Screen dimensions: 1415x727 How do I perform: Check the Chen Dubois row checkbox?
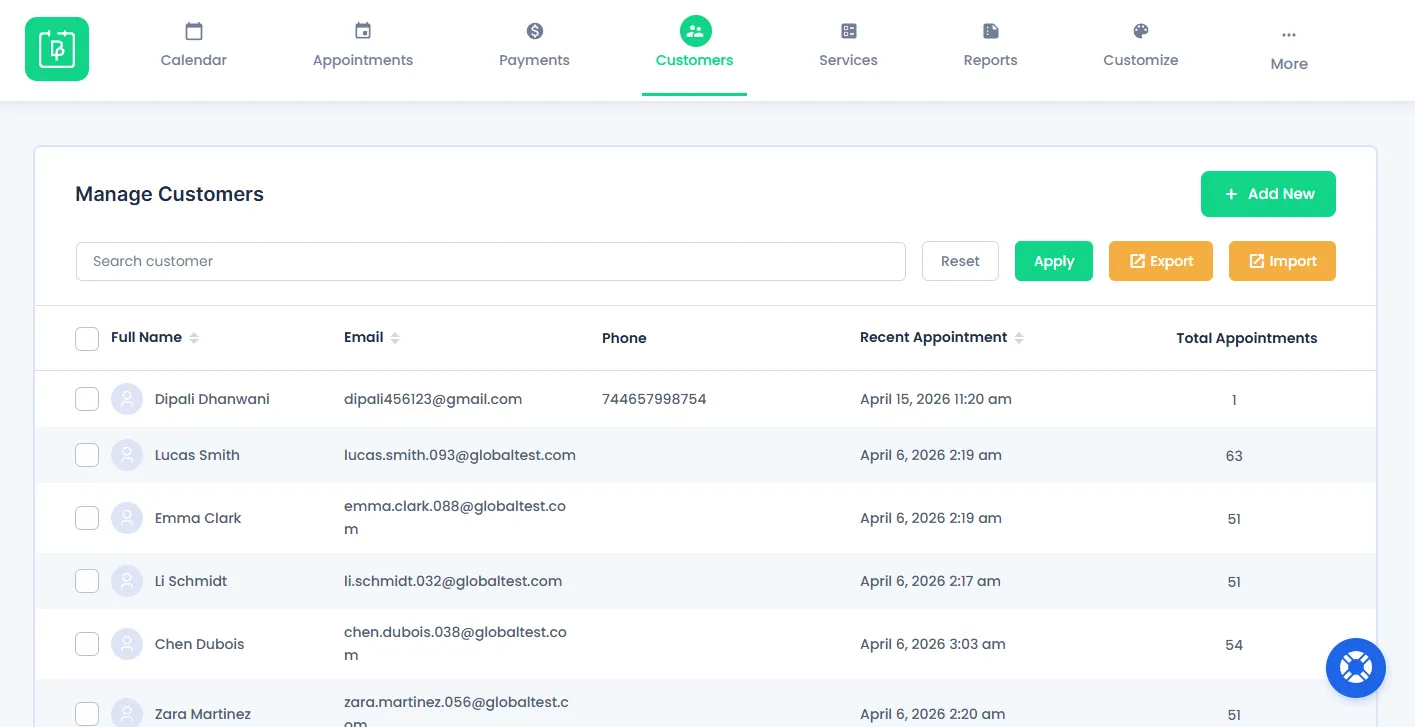pos(87,644)
